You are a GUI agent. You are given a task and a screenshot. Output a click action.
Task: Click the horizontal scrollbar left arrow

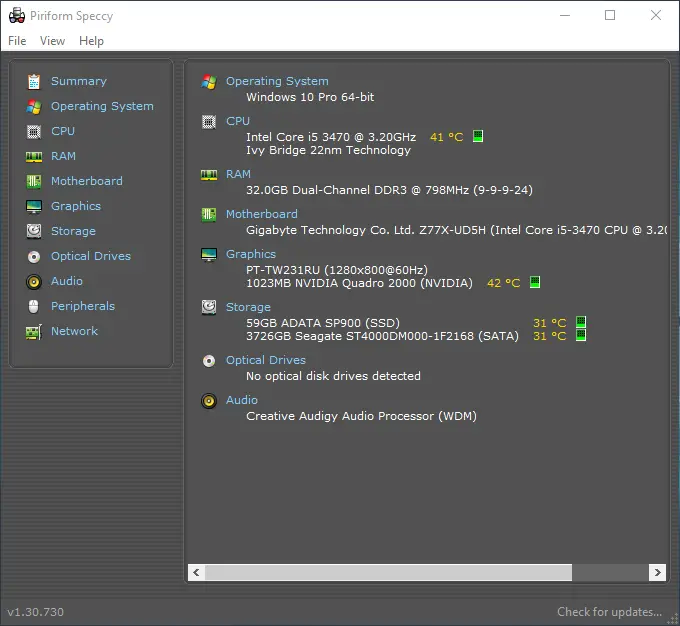point(196,572)
